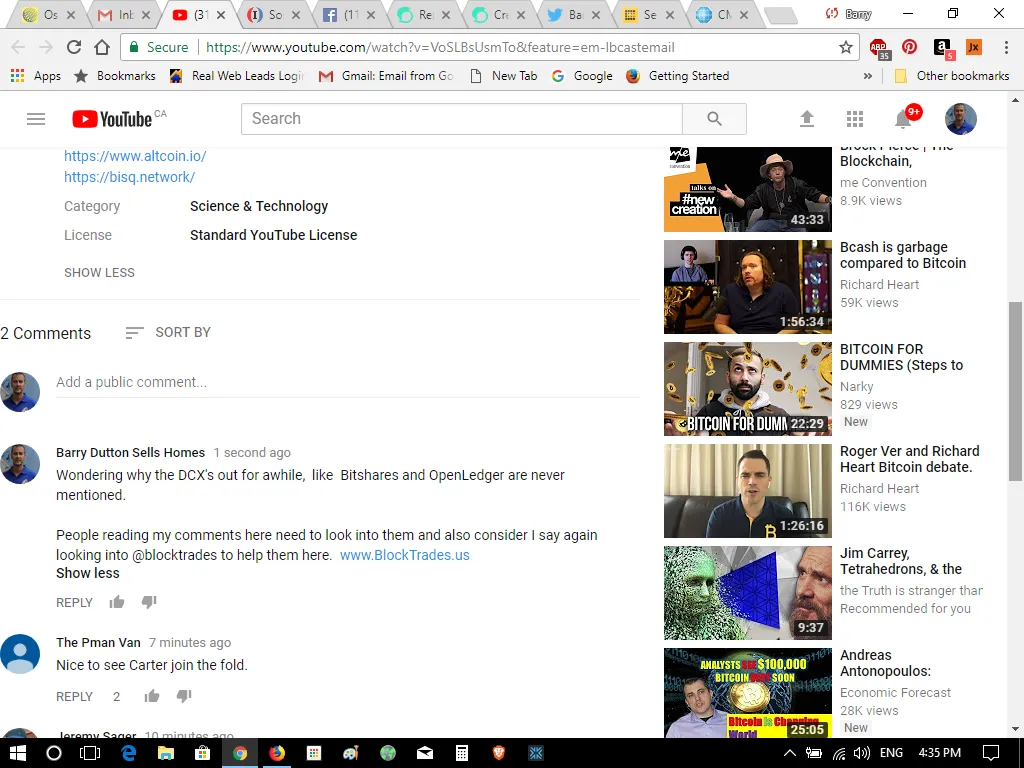Open the volume control in tray
Image resolution: width=1024 pixels, height=768 pixels.
[x=862, y=754]
